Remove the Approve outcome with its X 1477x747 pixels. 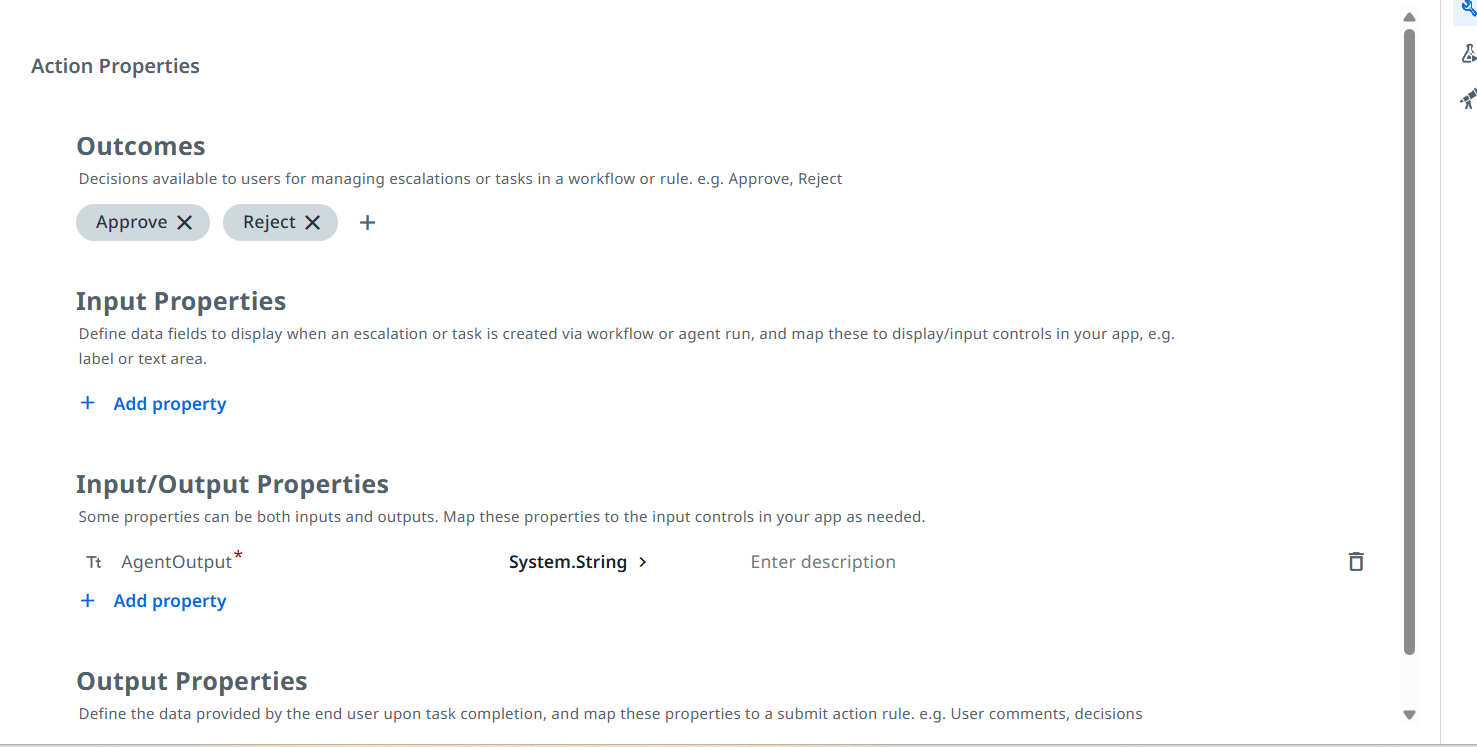point(184,223)
